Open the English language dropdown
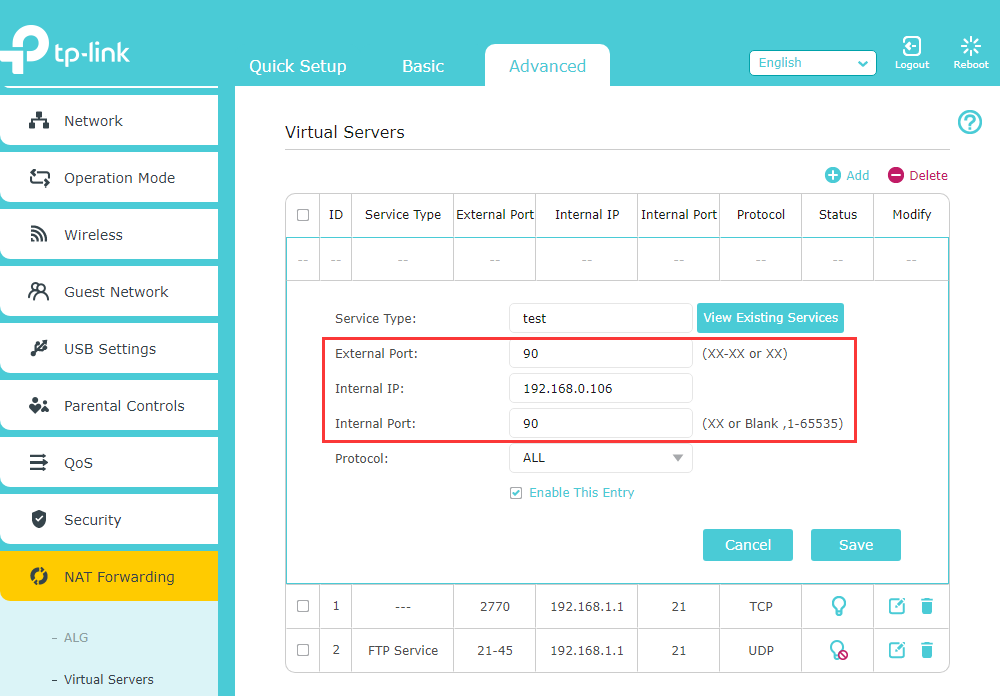This screenshot has height=696, width=1000. tap(812, 62)
